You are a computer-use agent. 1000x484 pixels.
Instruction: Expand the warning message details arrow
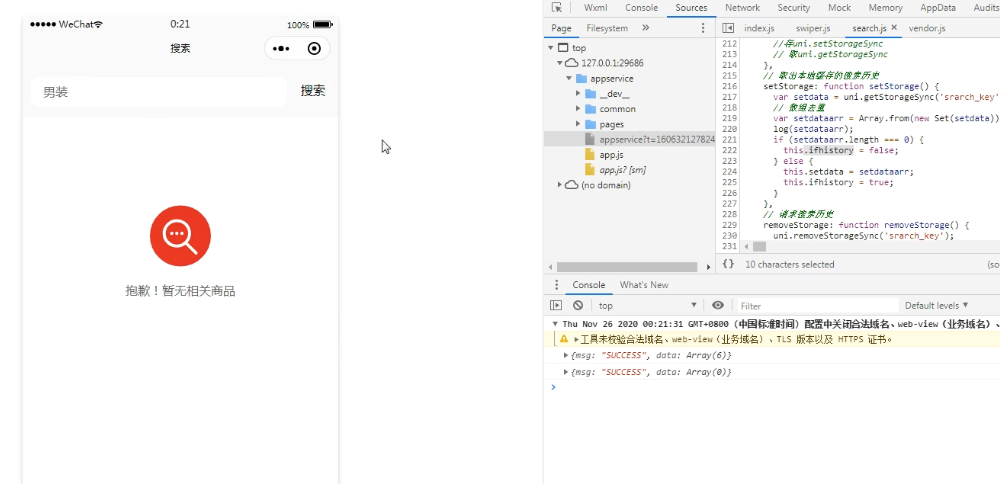(577, 339)
